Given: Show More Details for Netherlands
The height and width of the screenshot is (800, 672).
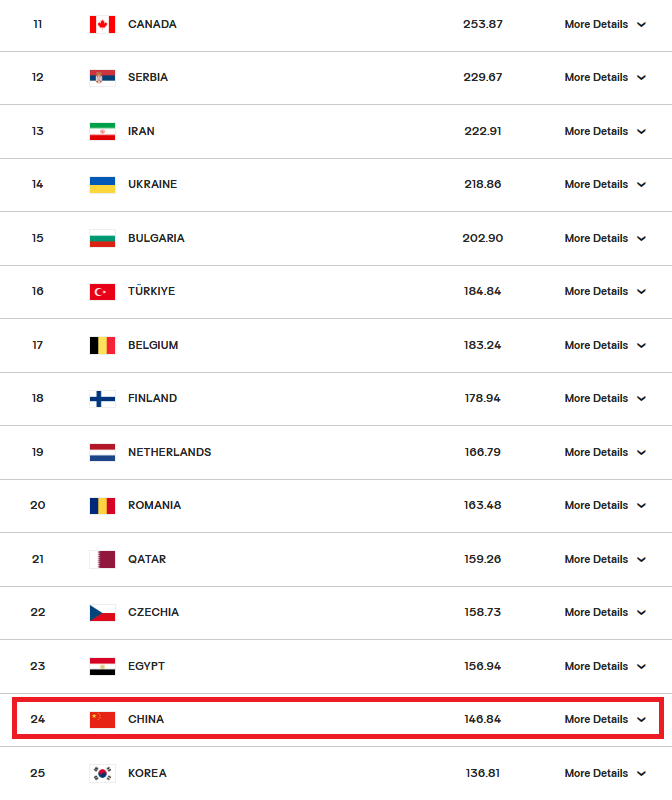Looking at the screenshot, I should (x=605, y=453).
